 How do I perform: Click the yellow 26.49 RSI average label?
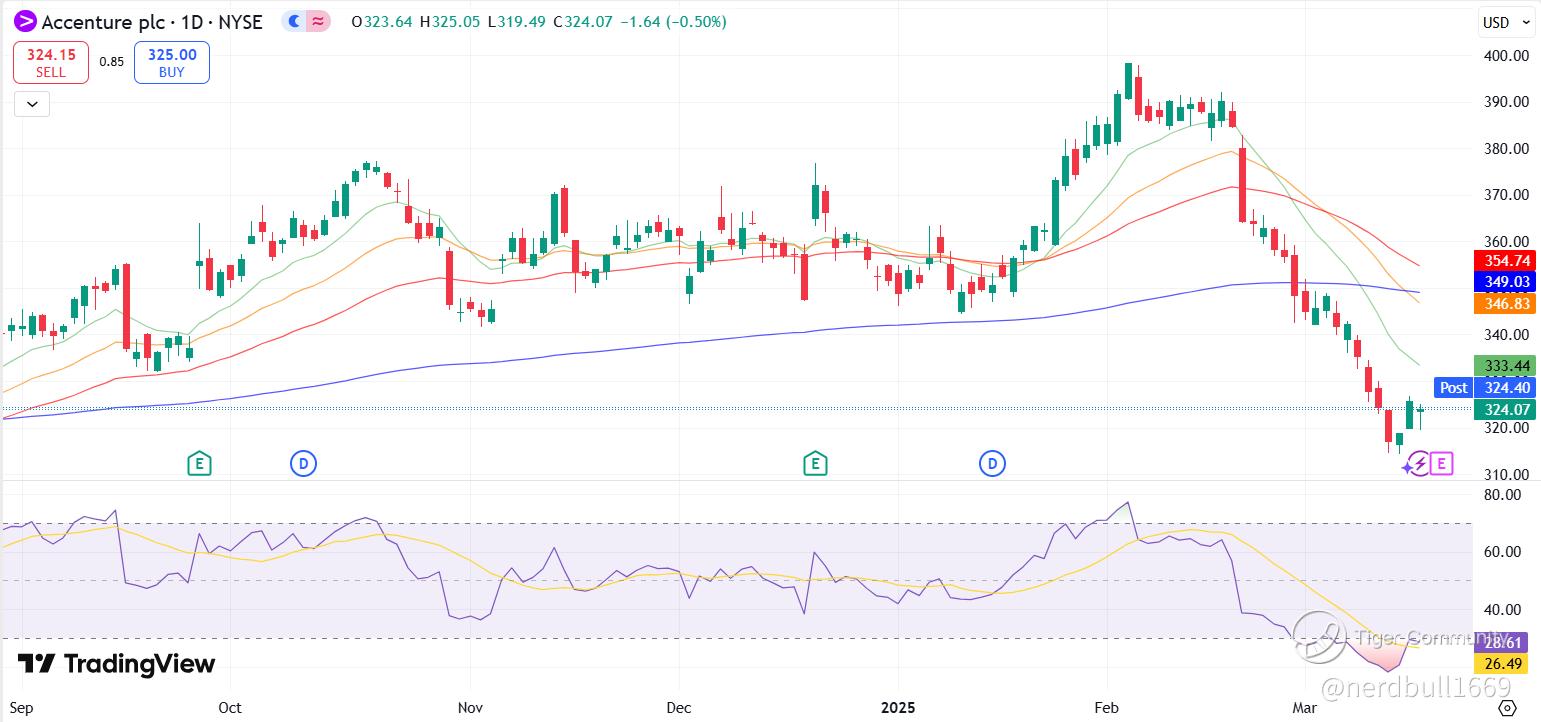[1501, 664]
